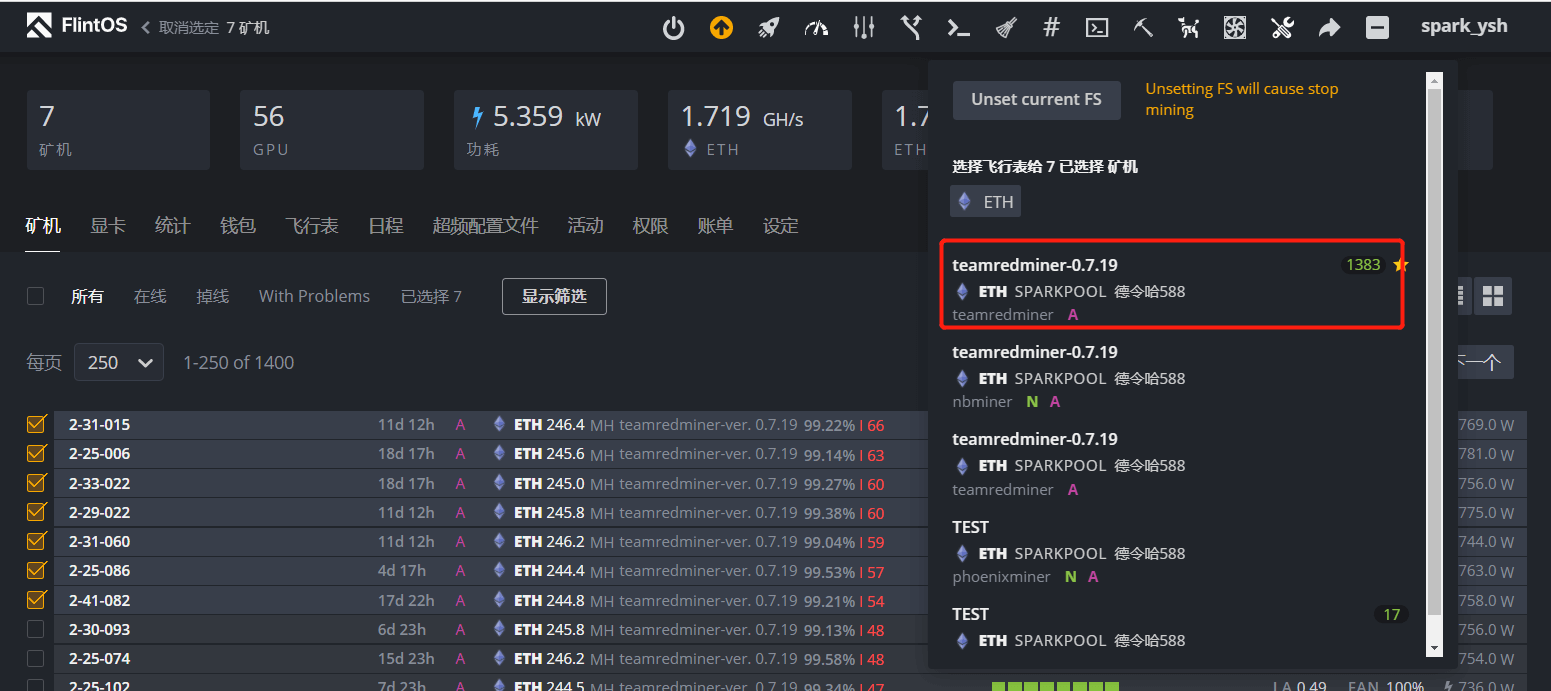Click the orange upgrade arrow icon
Viewport: 1551px width, 691px height.
(721, 28)
